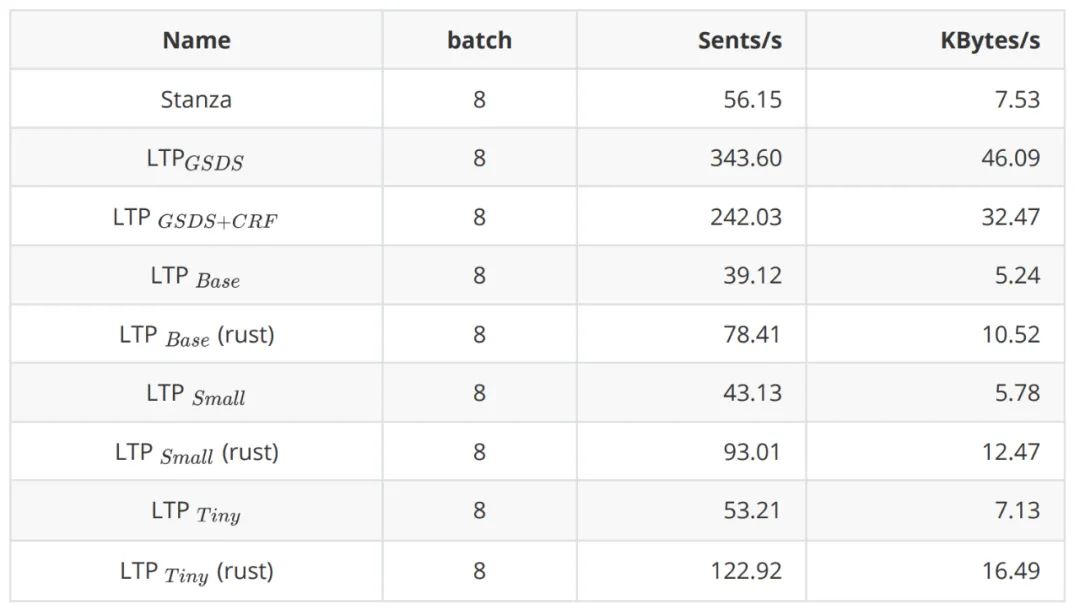Click the Sents/s column header
The image size is (1080, 610).
click(x=739, y=41)
